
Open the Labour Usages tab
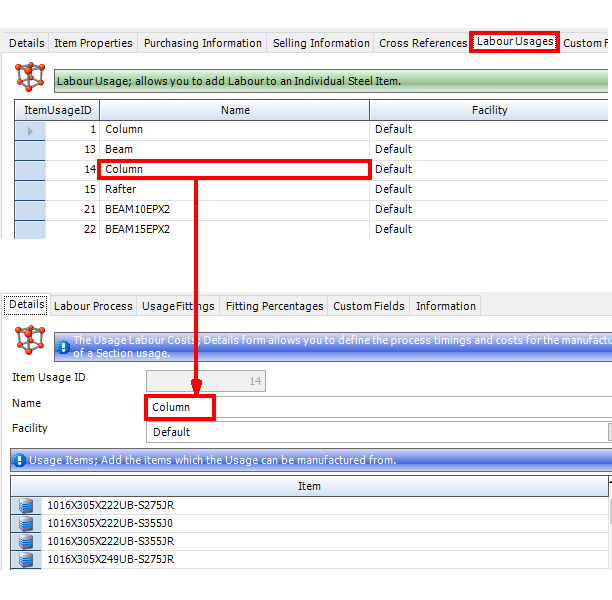click(514, 42)
